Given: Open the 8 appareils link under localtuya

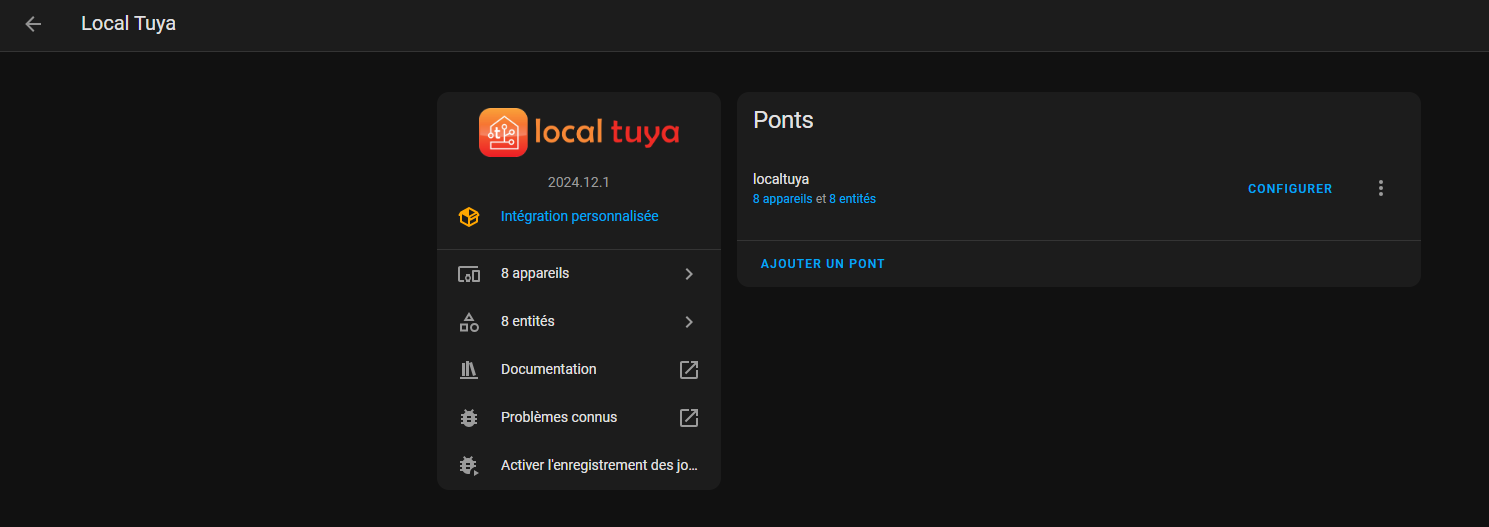Looking at the screenshot, I should (782, 199).
